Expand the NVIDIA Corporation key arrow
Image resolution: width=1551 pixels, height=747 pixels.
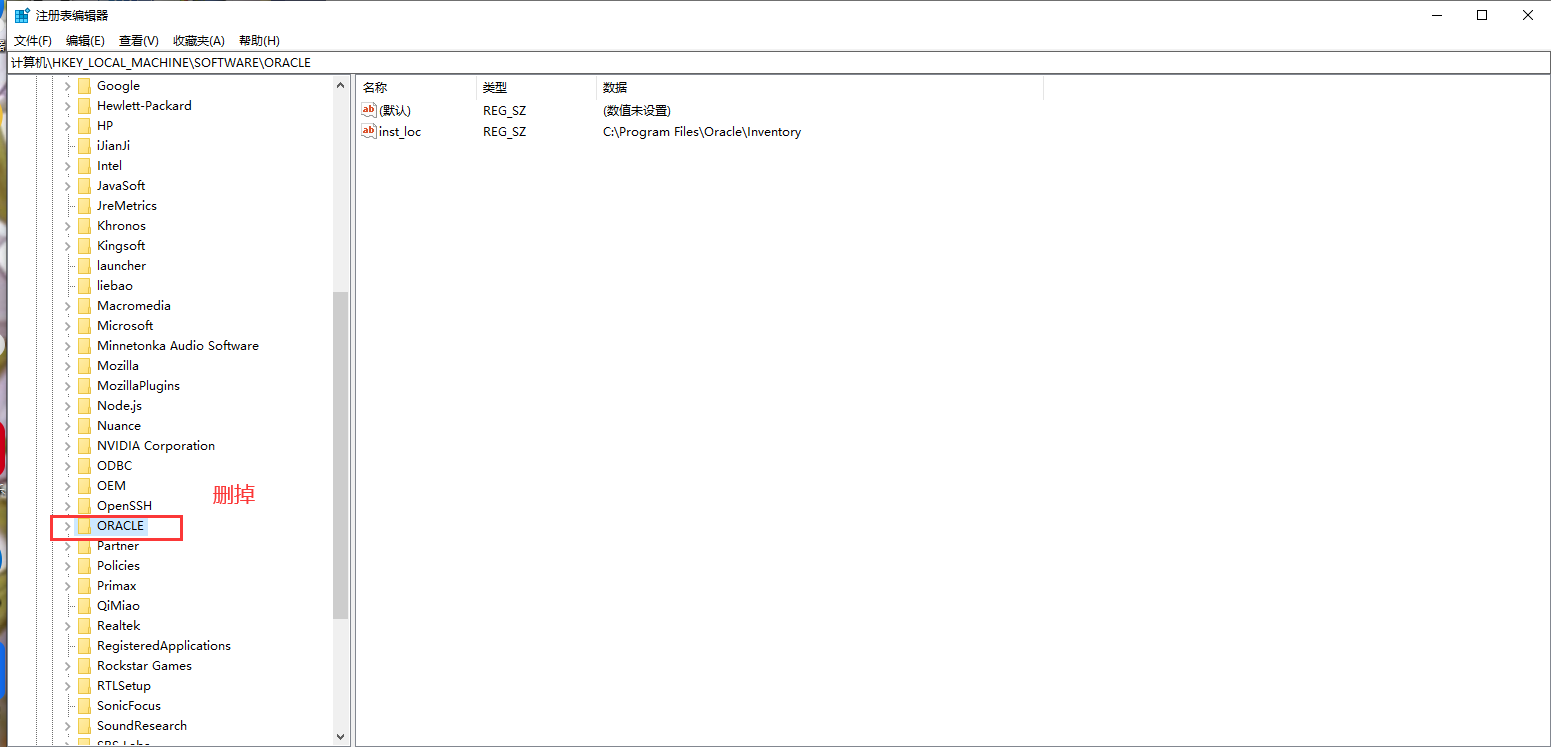[68, 446]
